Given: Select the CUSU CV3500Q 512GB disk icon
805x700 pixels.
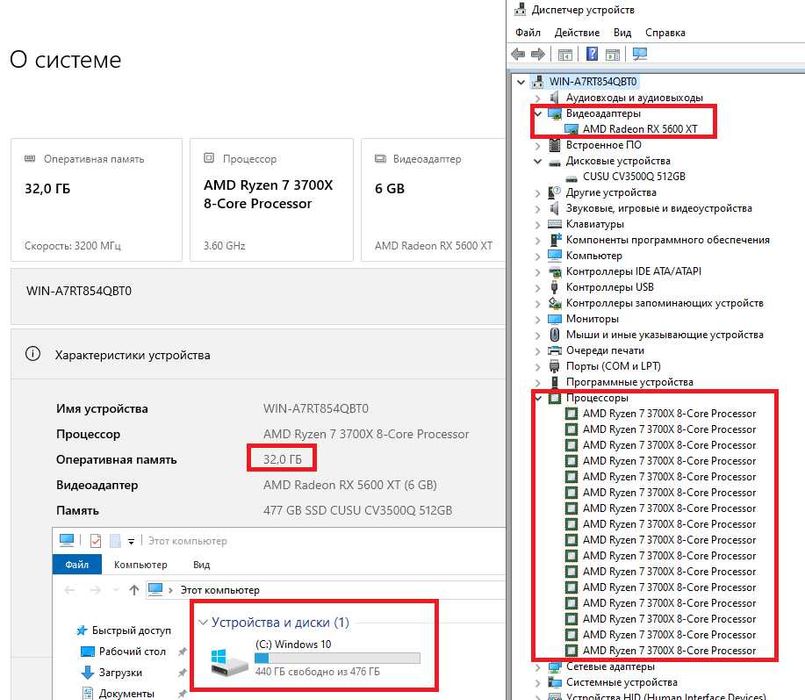Looking at the screenshot, I should [x=571, y=177].
